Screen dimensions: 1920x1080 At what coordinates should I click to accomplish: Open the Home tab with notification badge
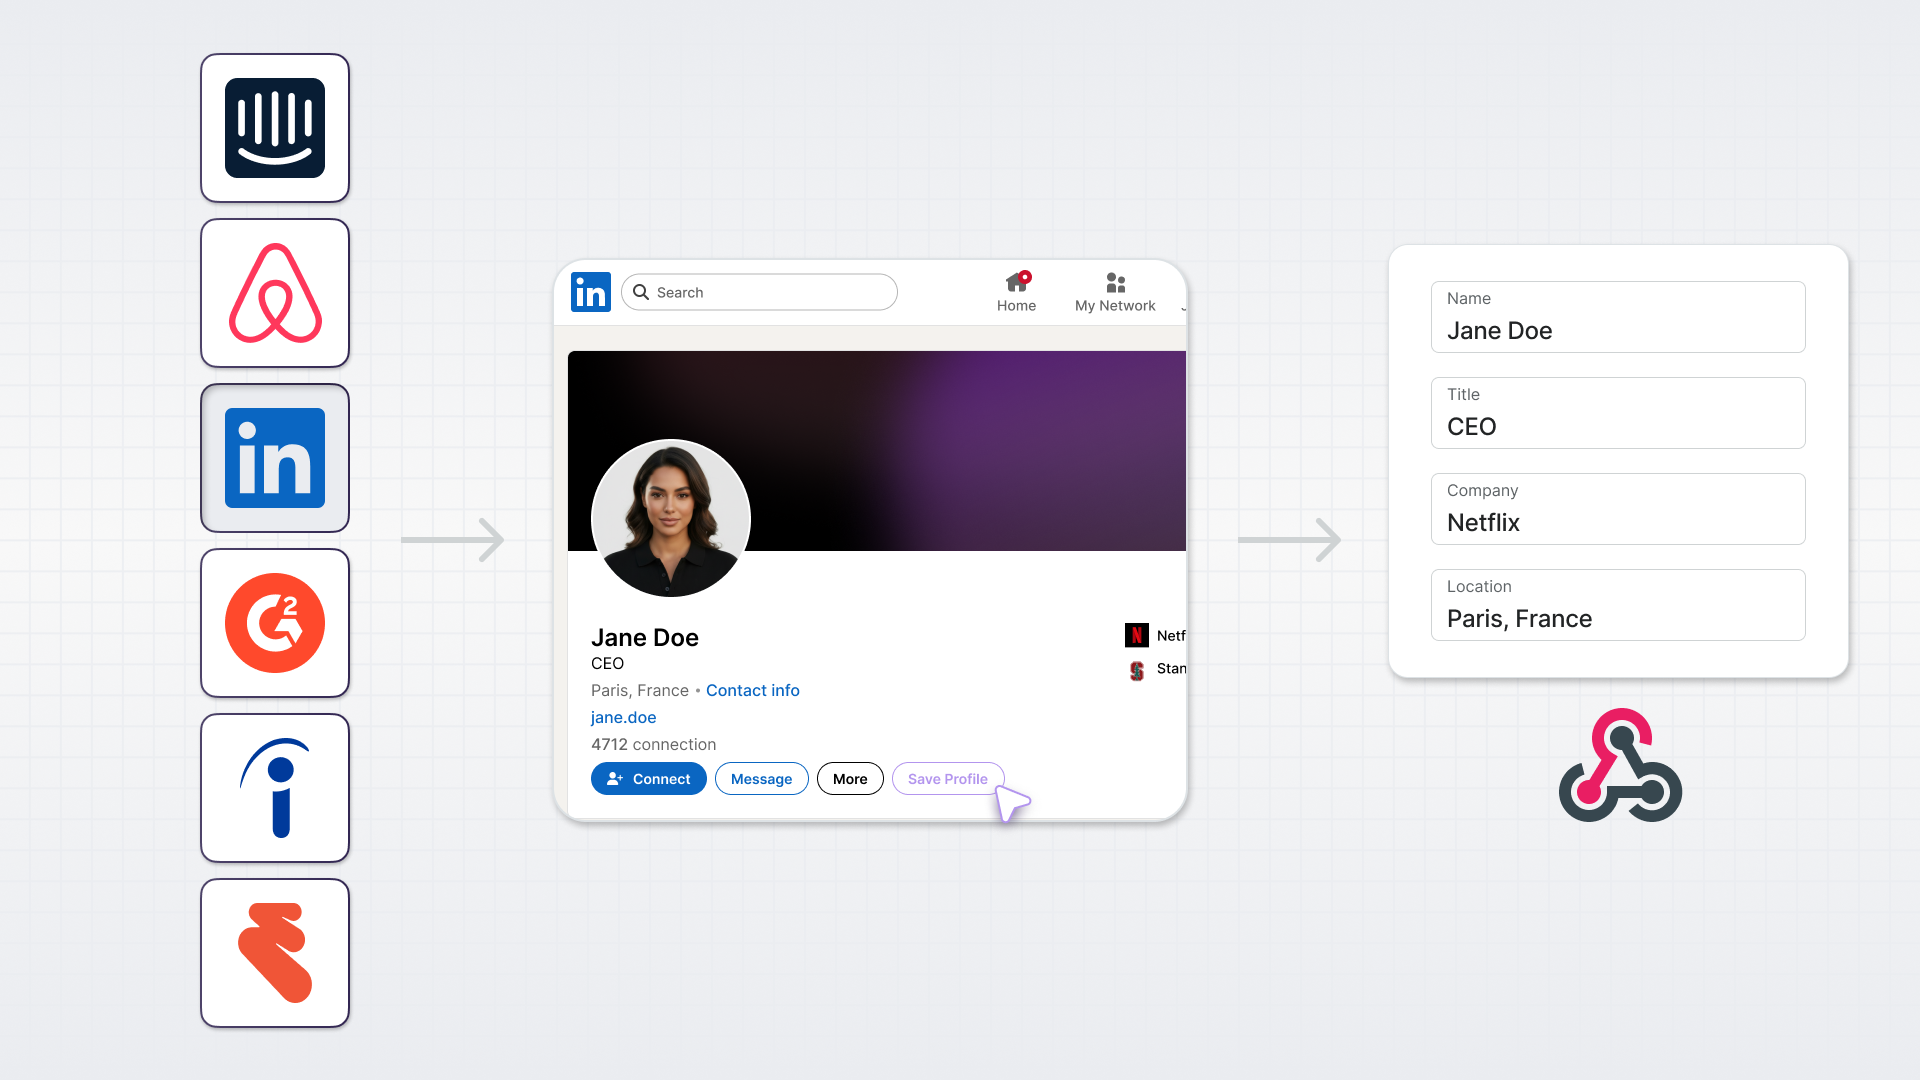1016,292
